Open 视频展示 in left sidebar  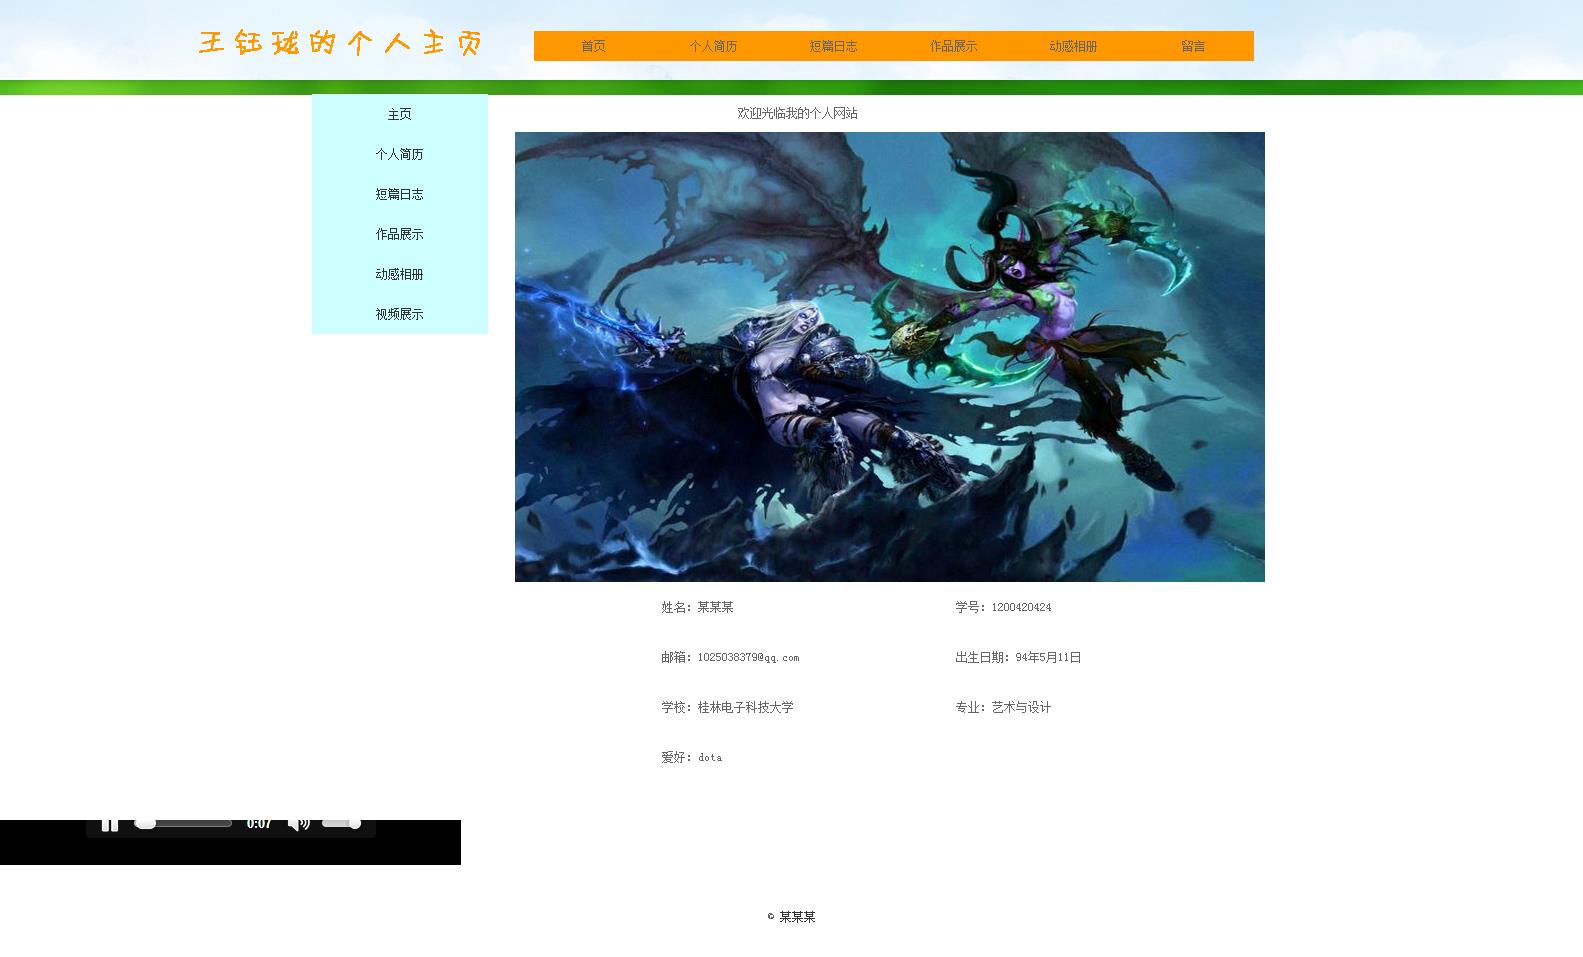(399, 314)
